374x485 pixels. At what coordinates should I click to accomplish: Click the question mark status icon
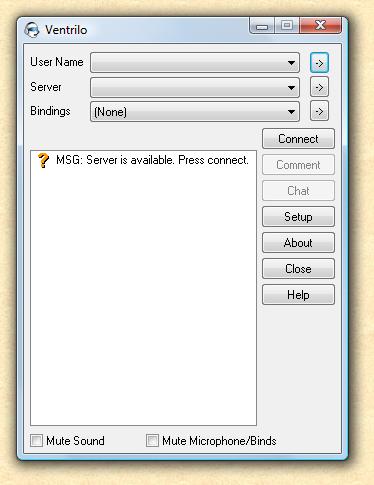click(x=43, y=160)
